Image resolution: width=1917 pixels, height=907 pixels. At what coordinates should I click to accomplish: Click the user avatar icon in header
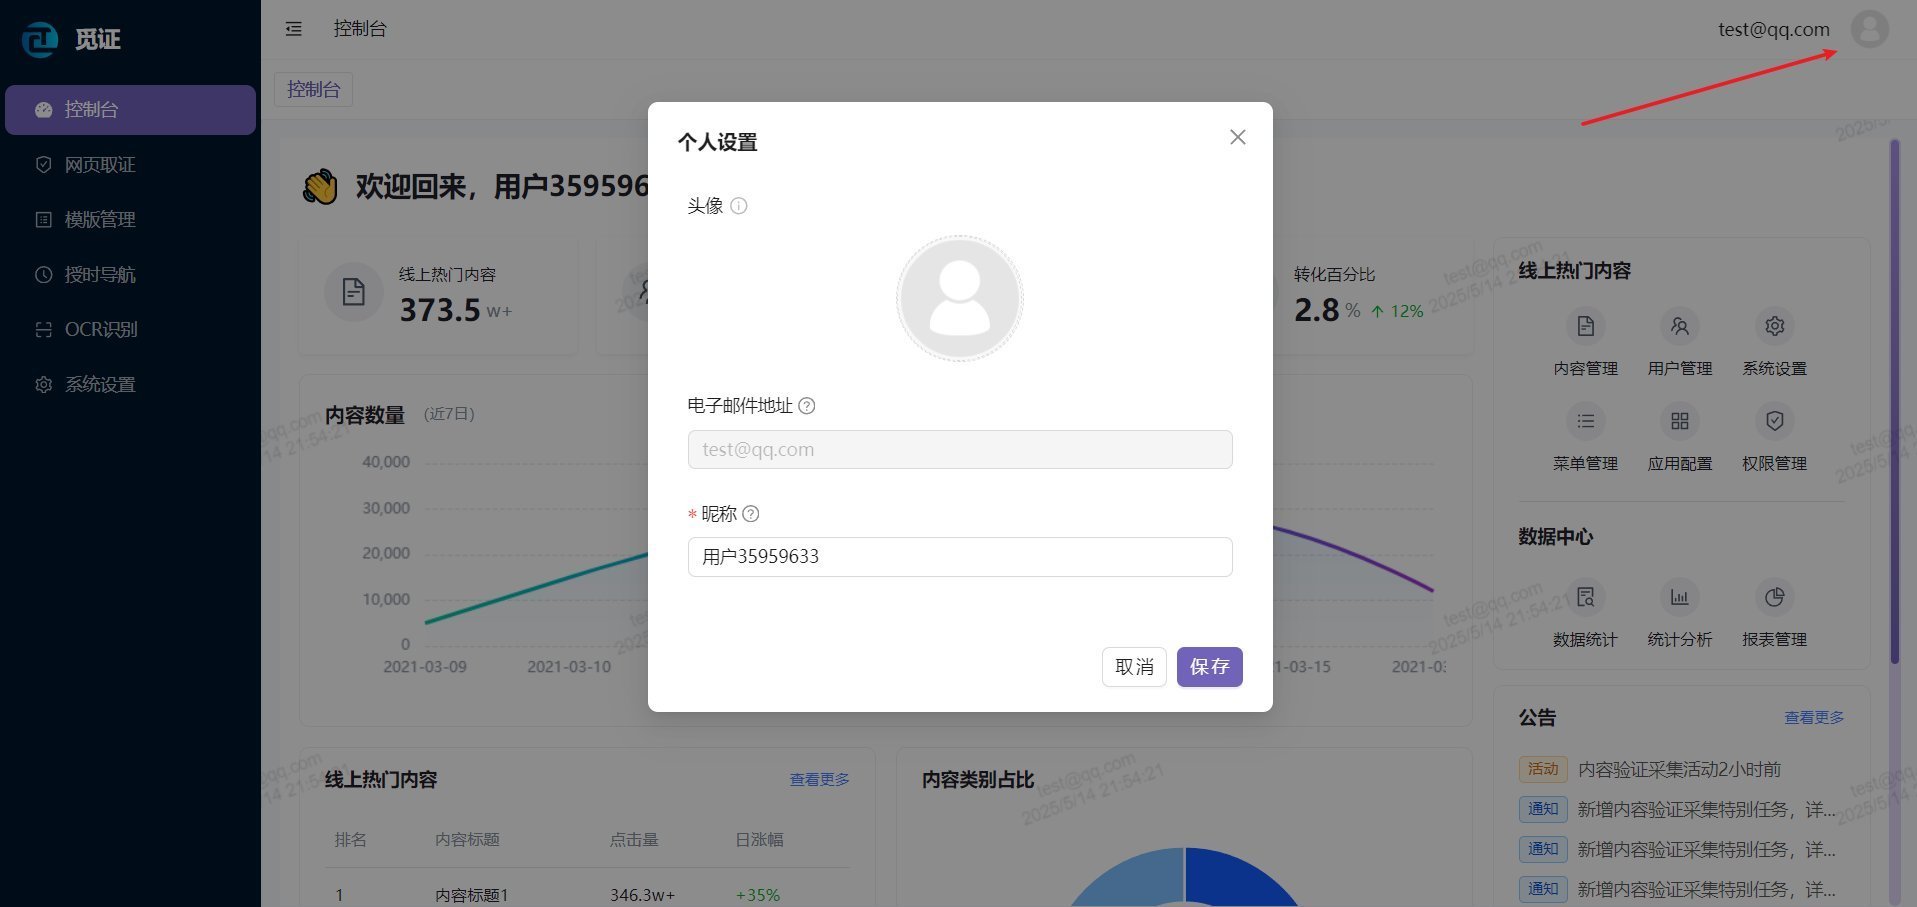click(1868, 29)
